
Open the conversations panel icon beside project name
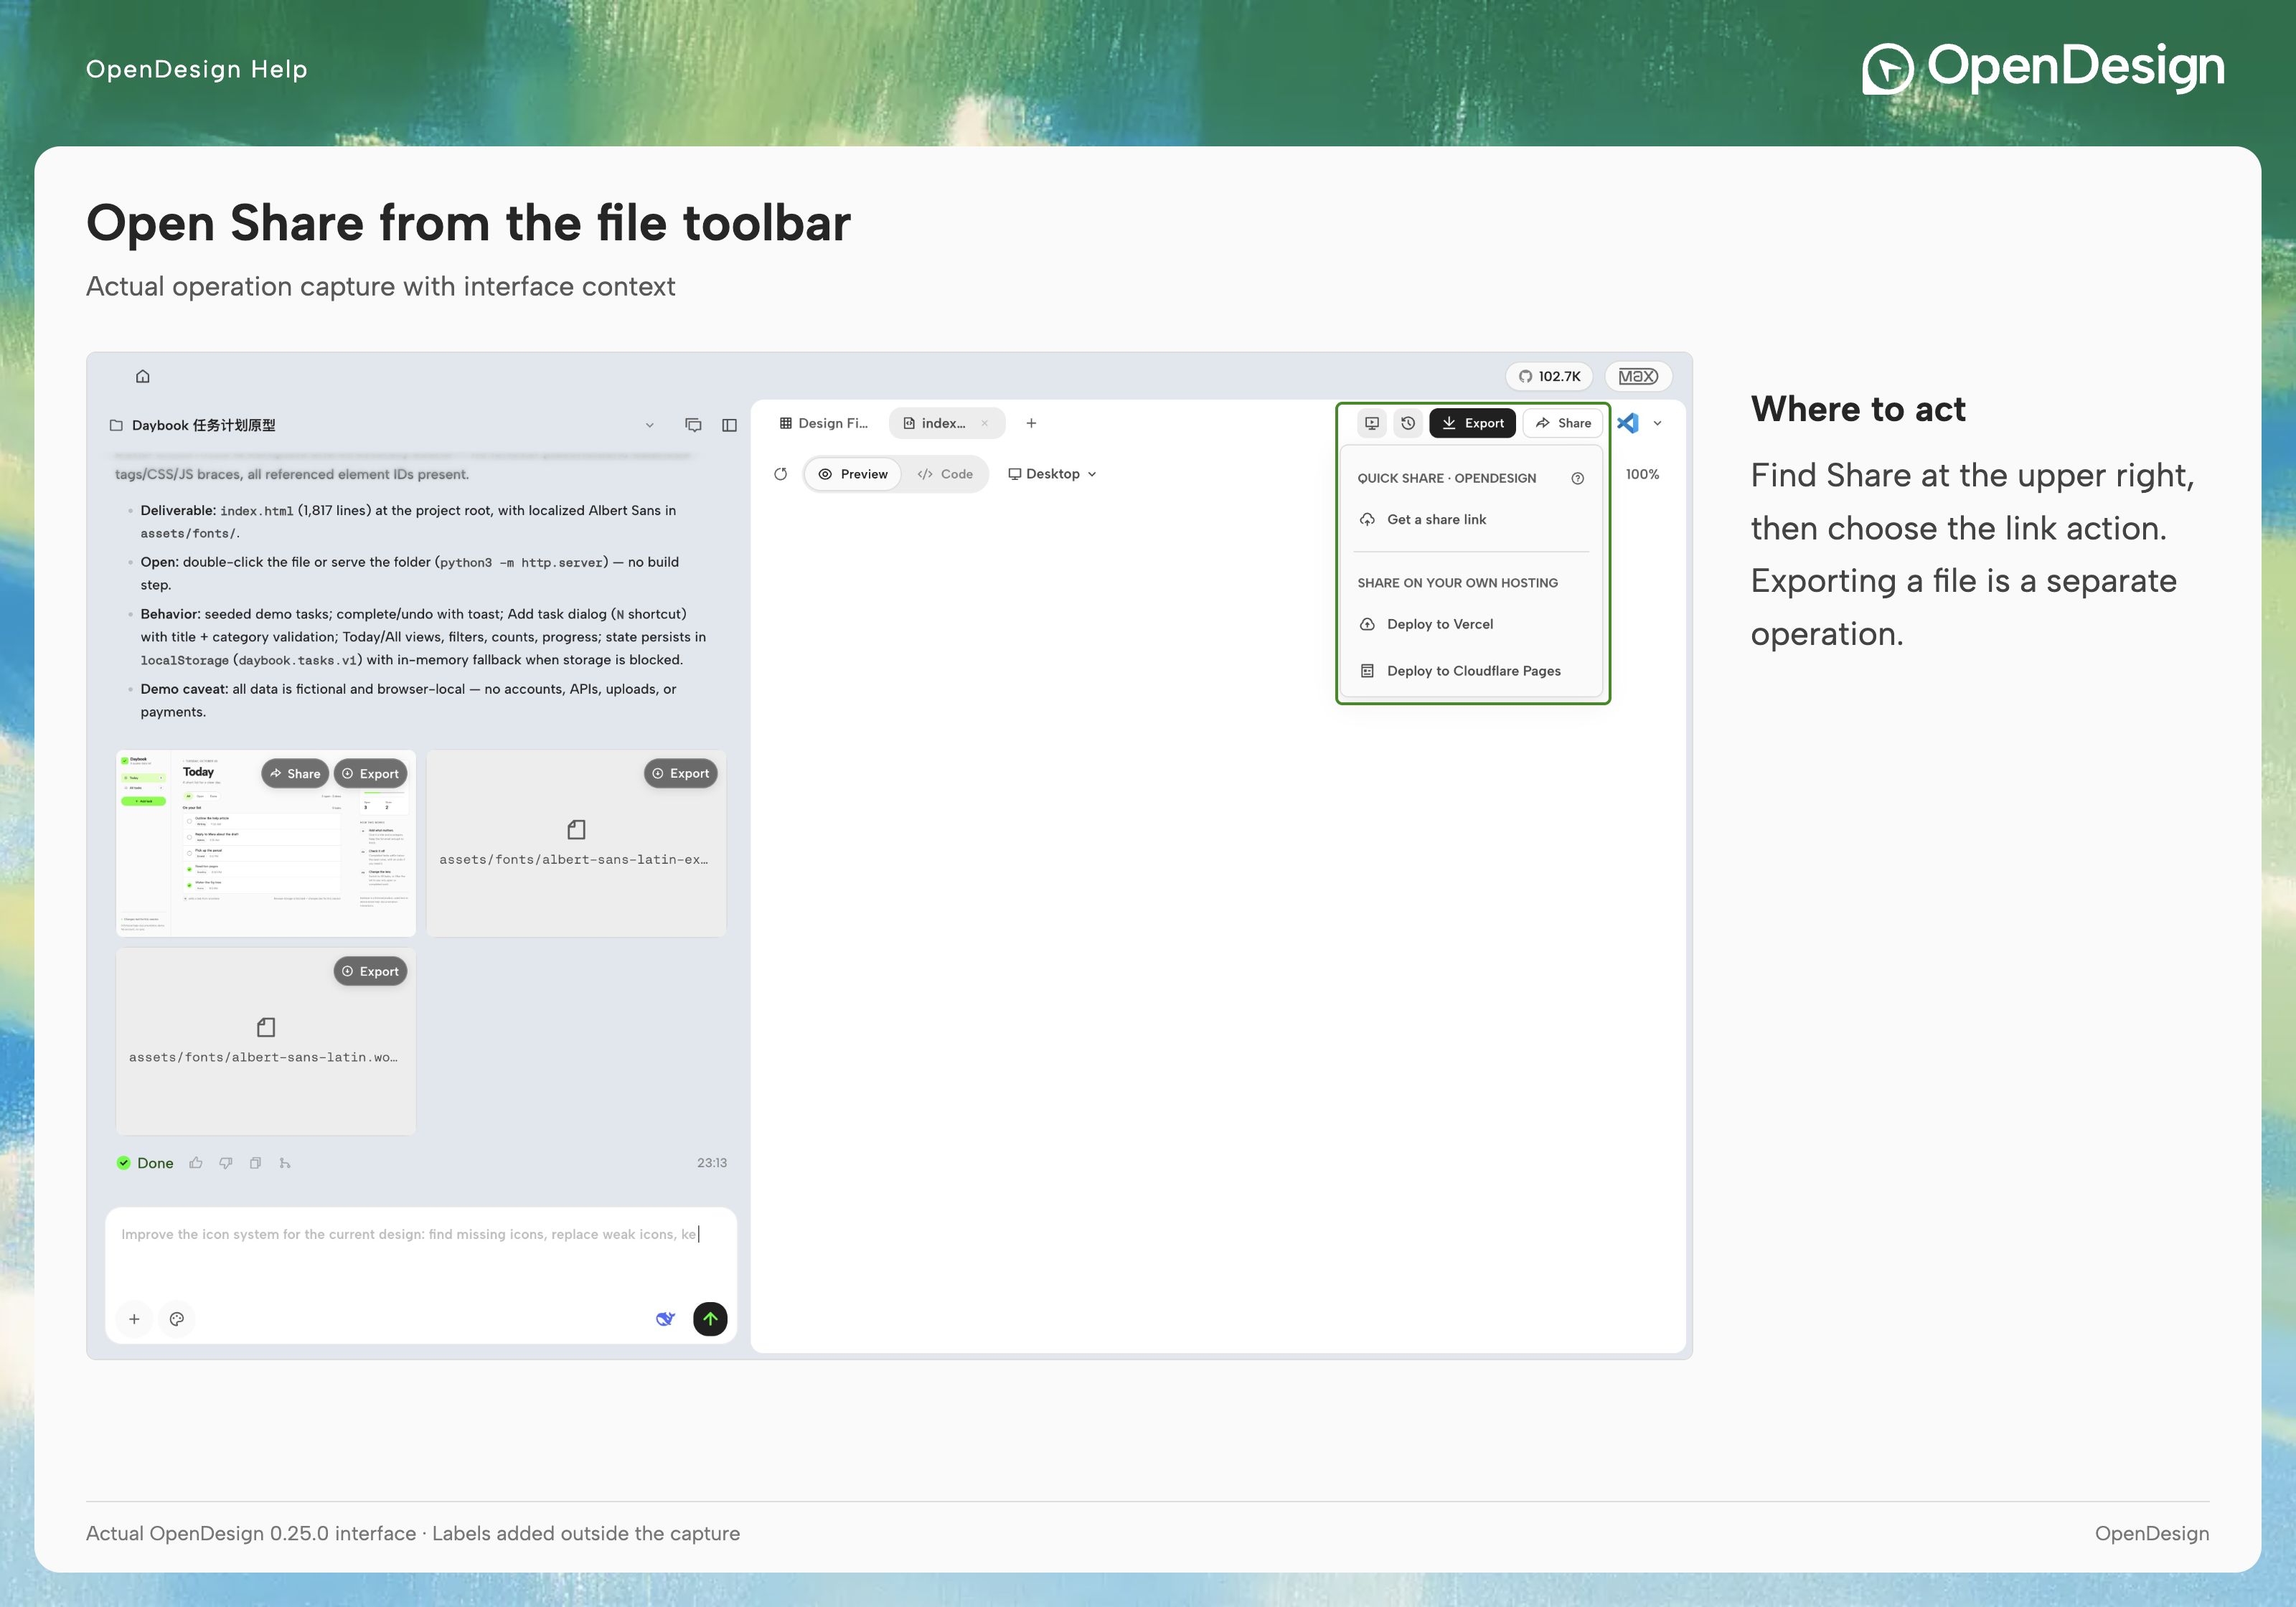(693, 425)
